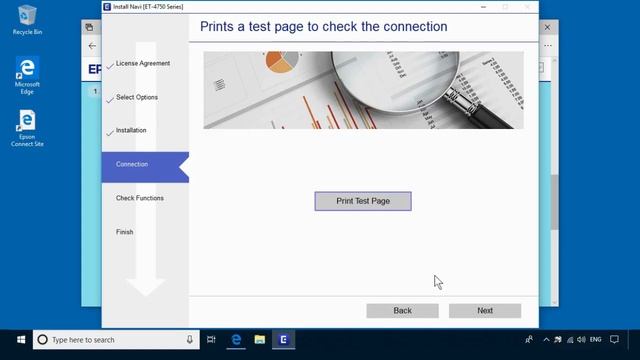Select the License Agreement step
The height and width of the screenshot is (360, 640).
142,63
